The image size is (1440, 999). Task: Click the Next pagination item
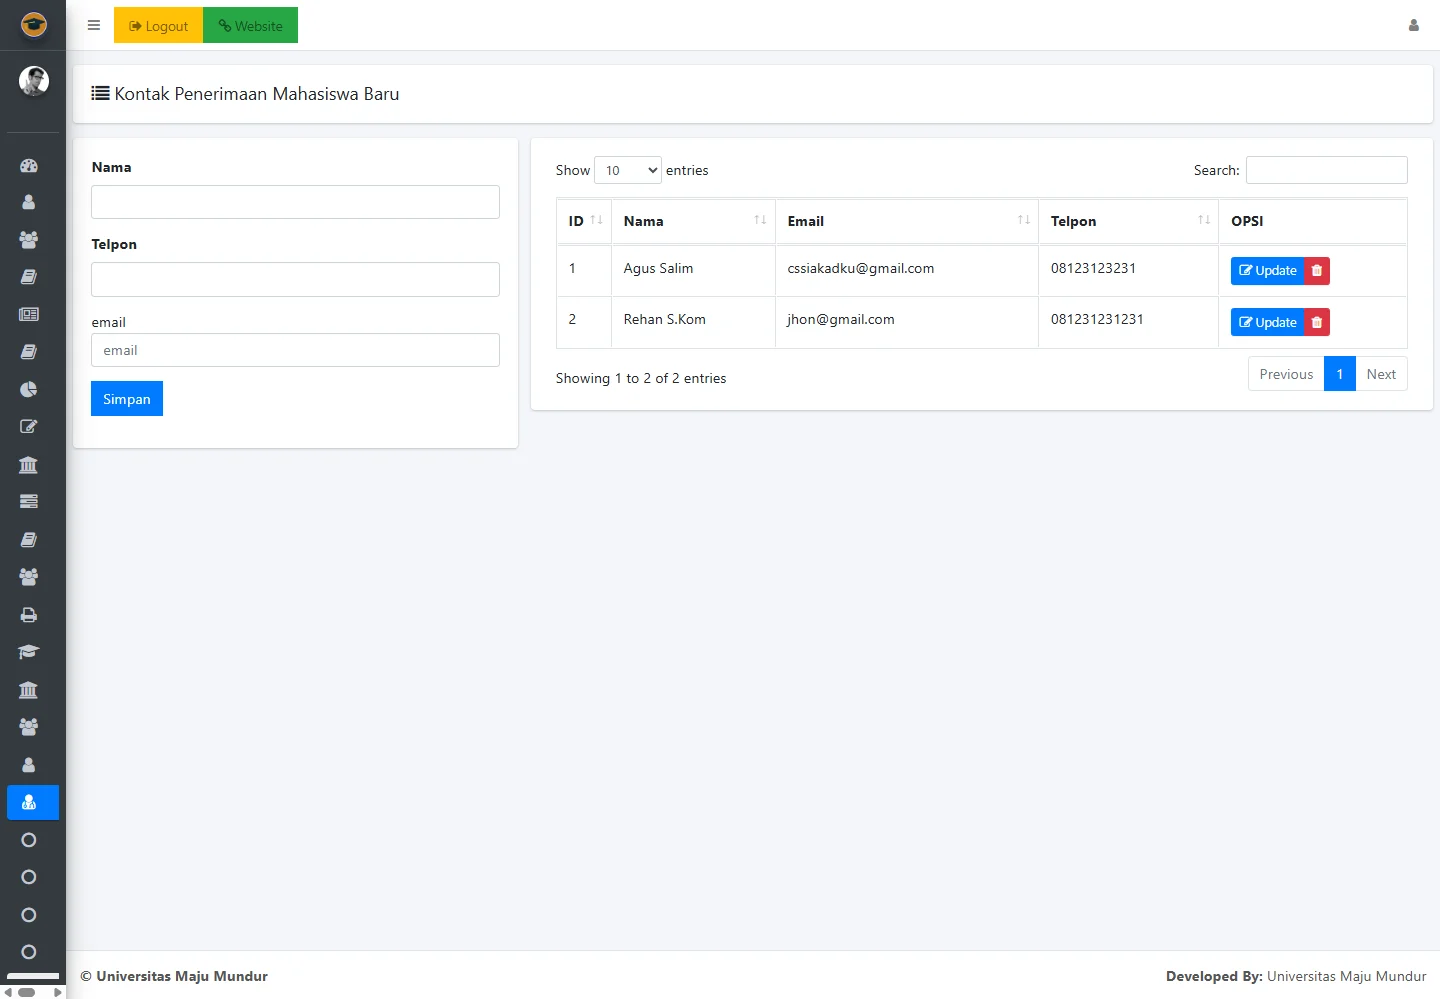coord(1381,374)
